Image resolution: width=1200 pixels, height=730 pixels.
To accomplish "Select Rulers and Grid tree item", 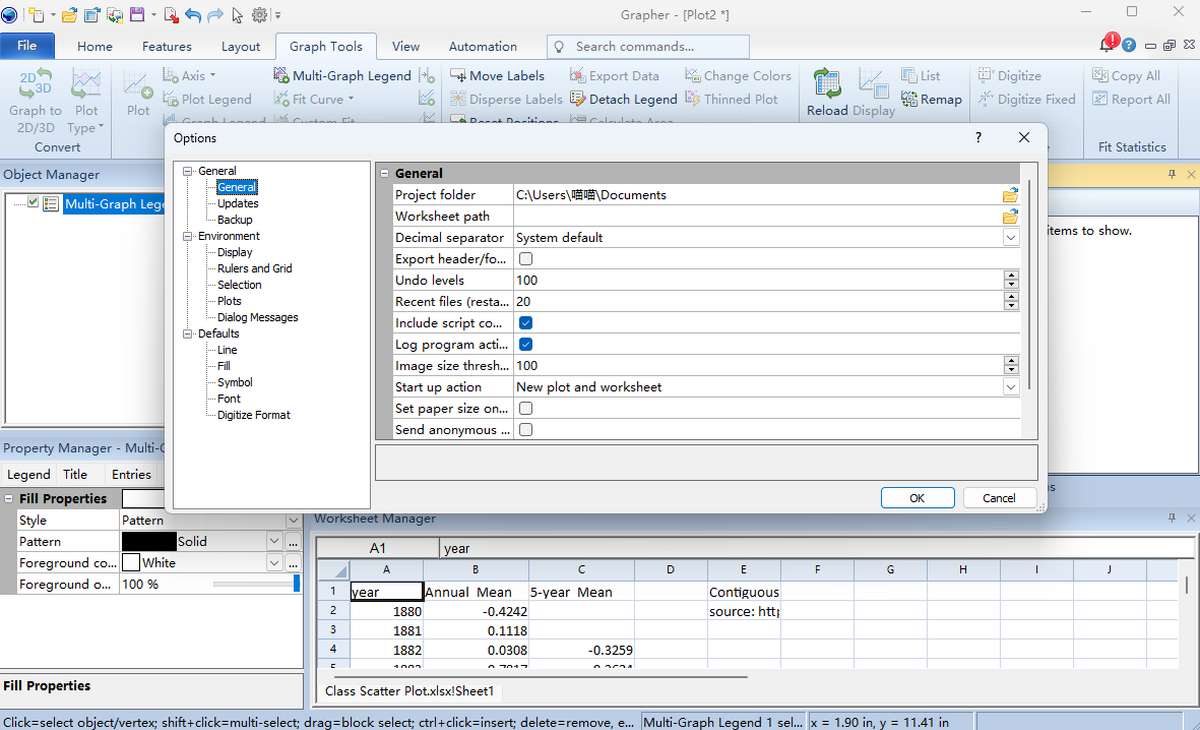I will tap(255, 268).
